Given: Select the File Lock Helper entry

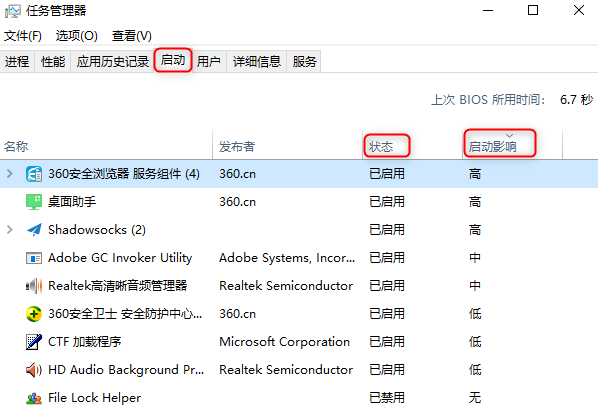Looking at the screenshot, I should coord(94,398).
